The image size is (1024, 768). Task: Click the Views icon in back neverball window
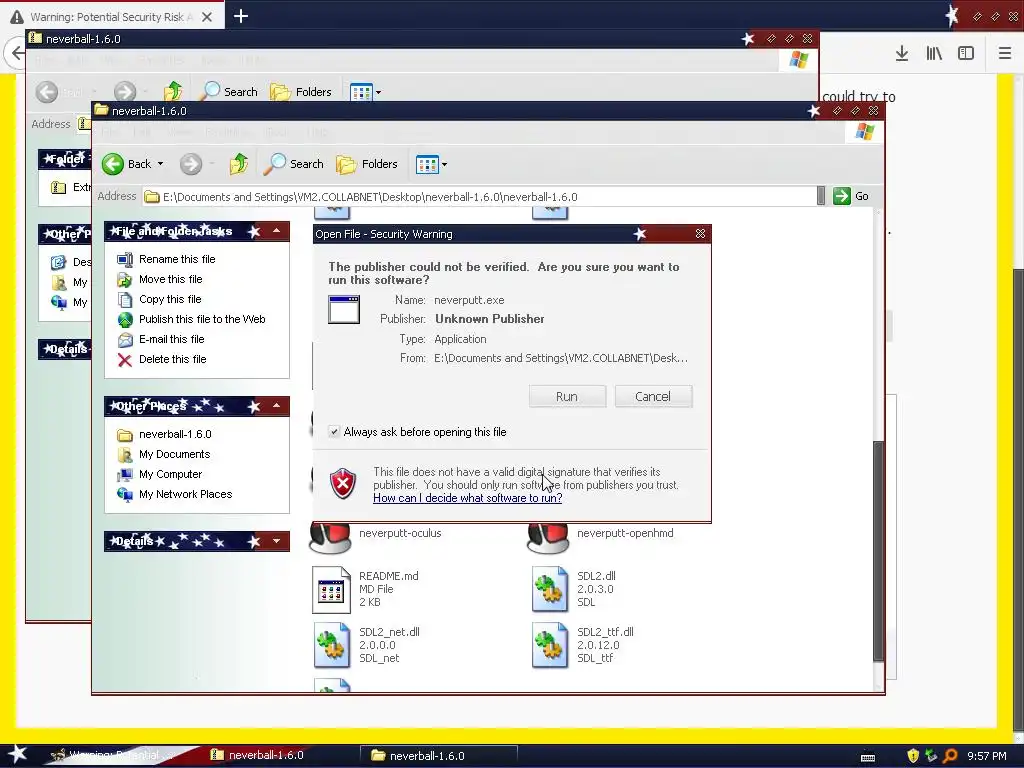[x=361, y=92]
